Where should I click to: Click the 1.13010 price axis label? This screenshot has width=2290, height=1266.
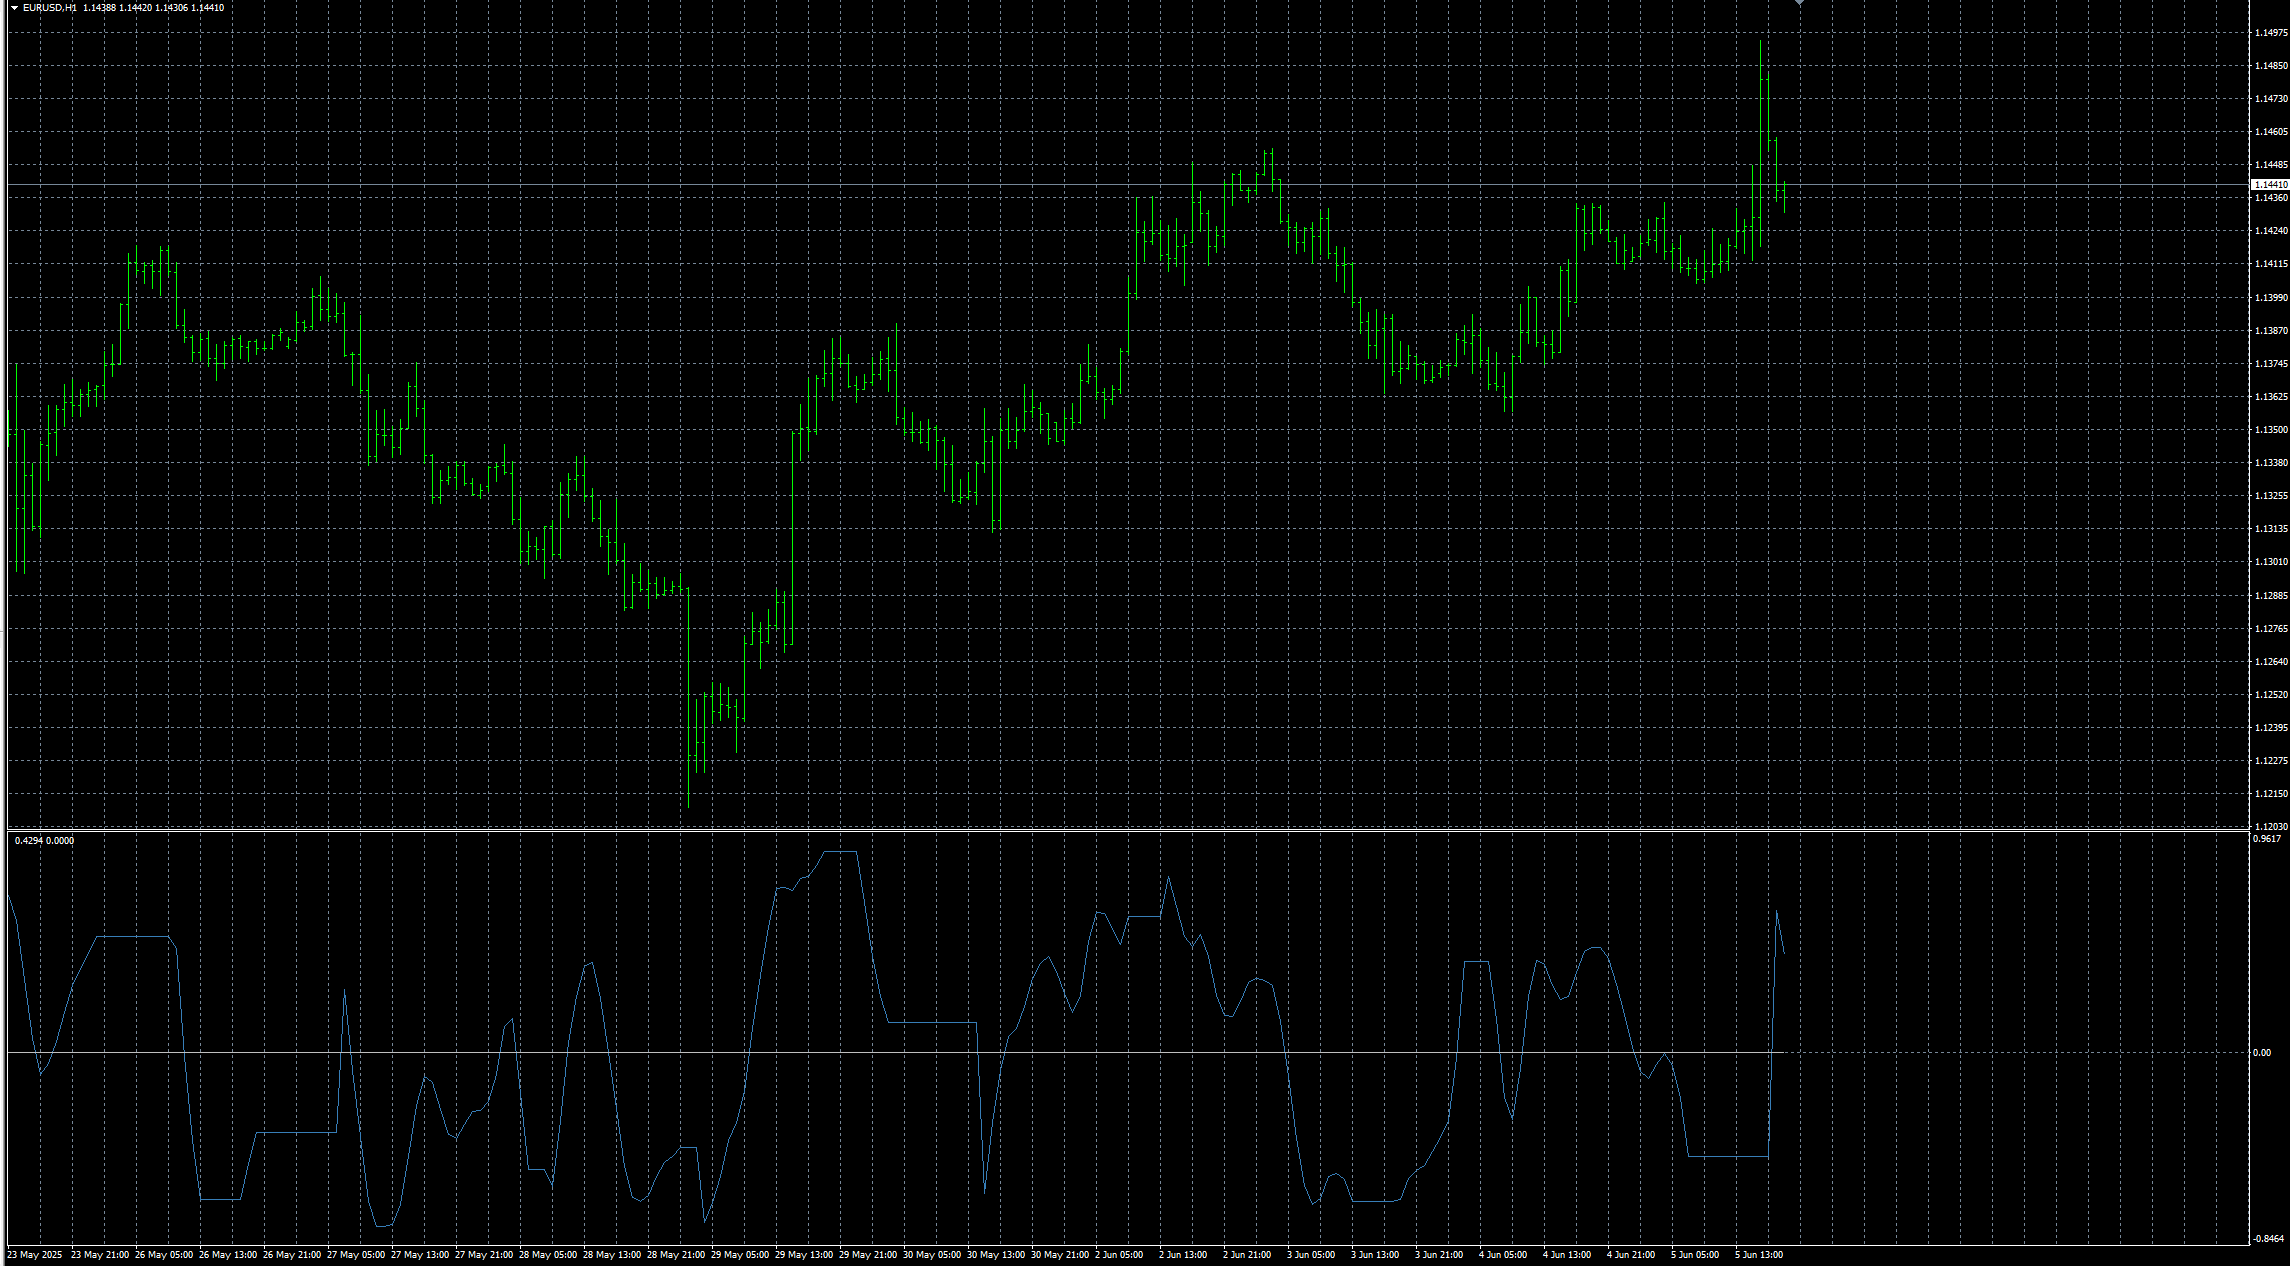2271,562
